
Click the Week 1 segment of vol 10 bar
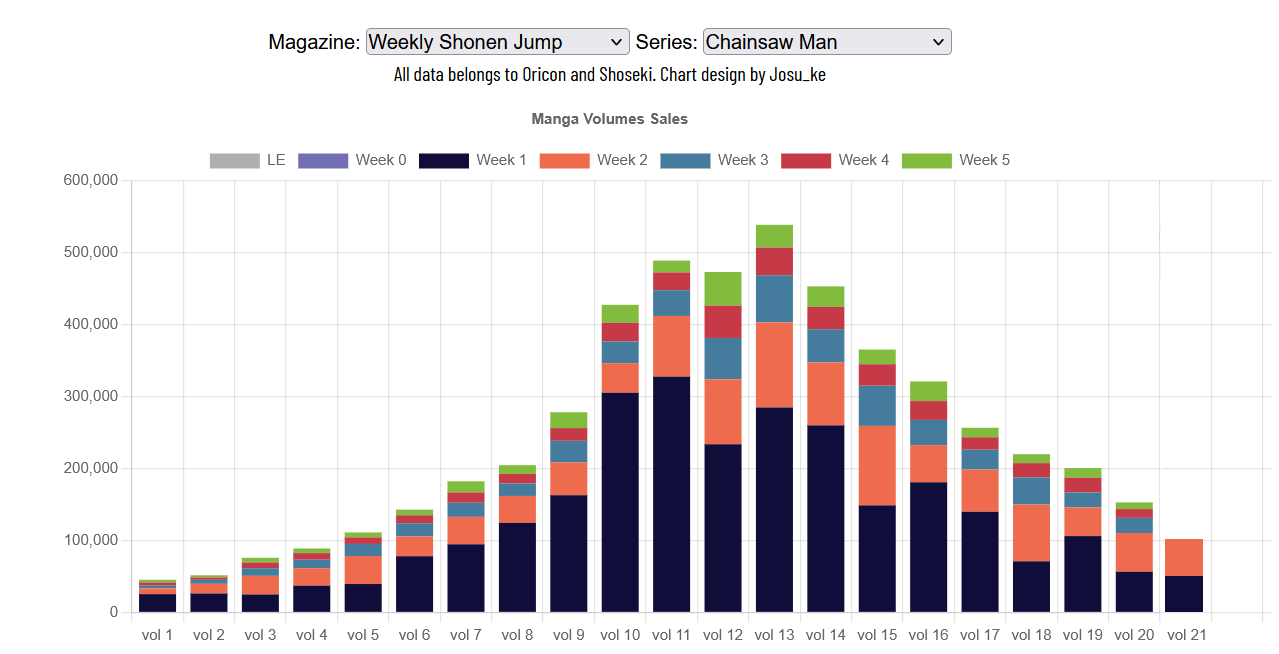point(620,502)
